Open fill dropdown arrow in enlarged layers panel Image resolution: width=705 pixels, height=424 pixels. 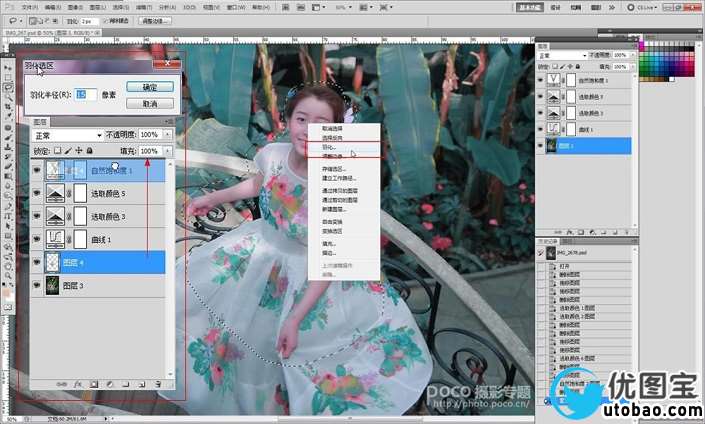(168, 151)
